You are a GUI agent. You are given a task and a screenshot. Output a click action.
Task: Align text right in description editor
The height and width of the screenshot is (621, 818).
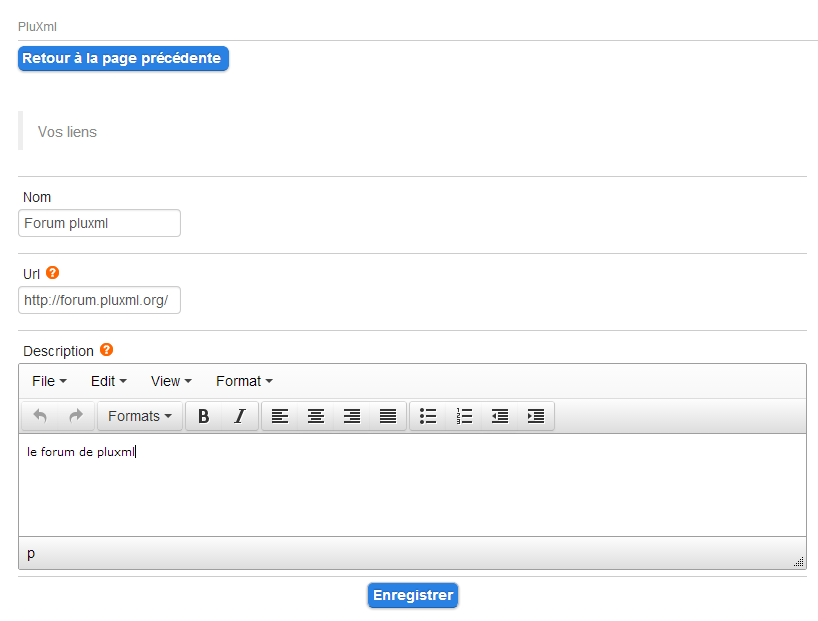pyautogui.click(x=352, y=416)
